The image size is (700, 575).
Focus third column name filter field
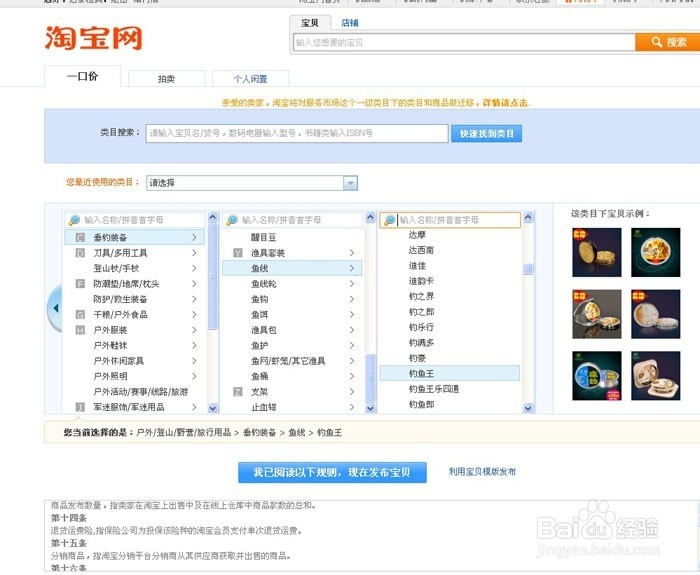[x=450, y=220]
